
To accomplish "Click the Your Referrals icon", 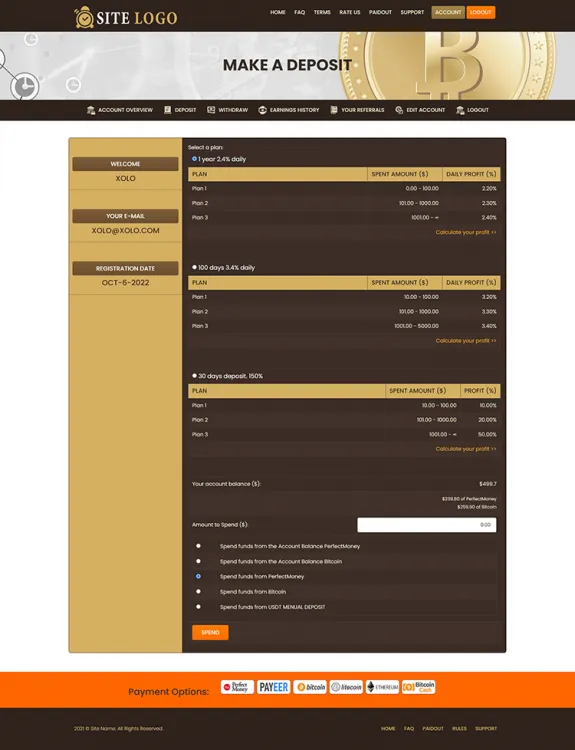I will (334, 110).
